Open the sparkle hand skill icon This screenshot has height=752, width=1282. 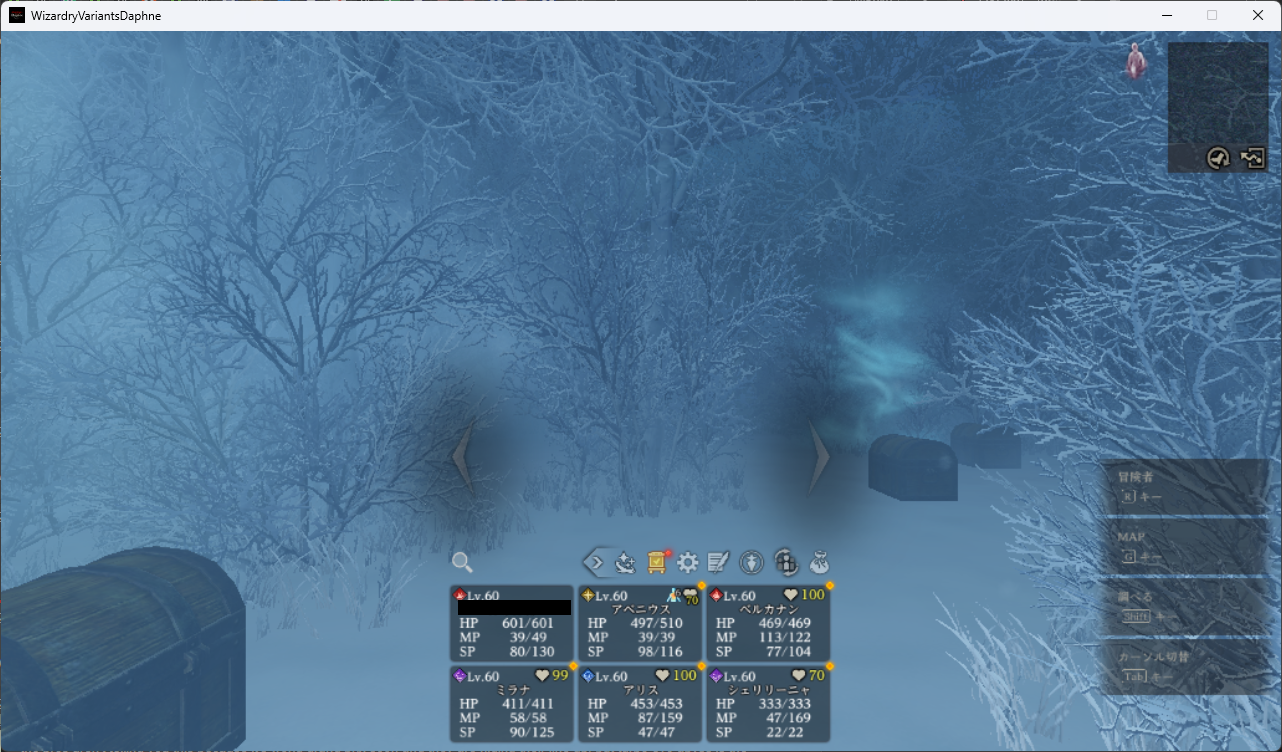[x=626, y=562]
